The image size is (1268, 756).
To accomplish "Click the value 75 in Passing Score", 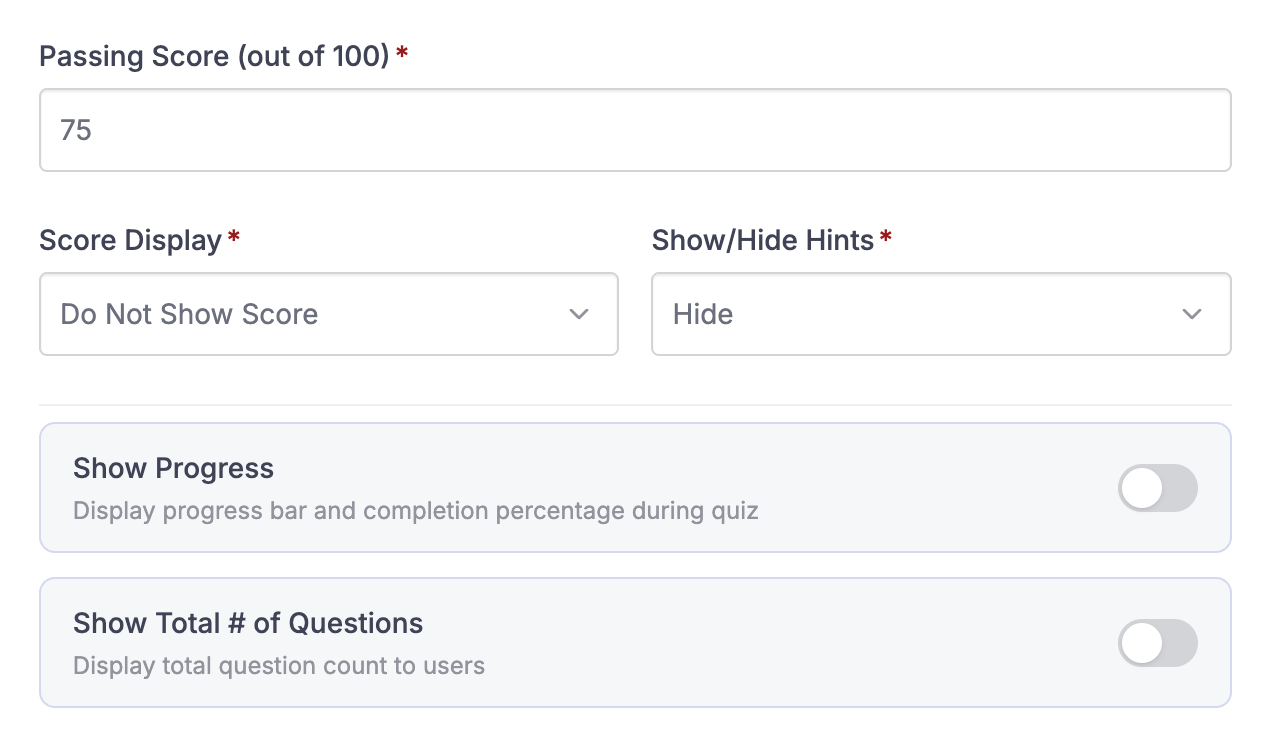I will click(x=76, y=130).
